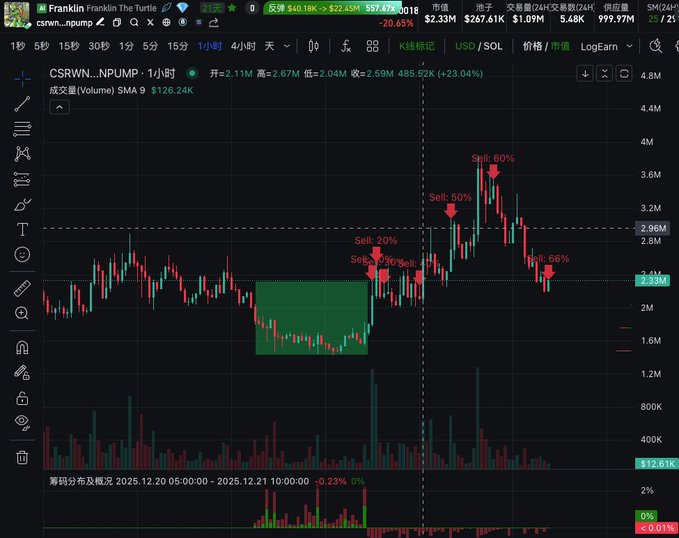Click the blue diamond badge icon
679x538 pixels.
coord(182,8)
